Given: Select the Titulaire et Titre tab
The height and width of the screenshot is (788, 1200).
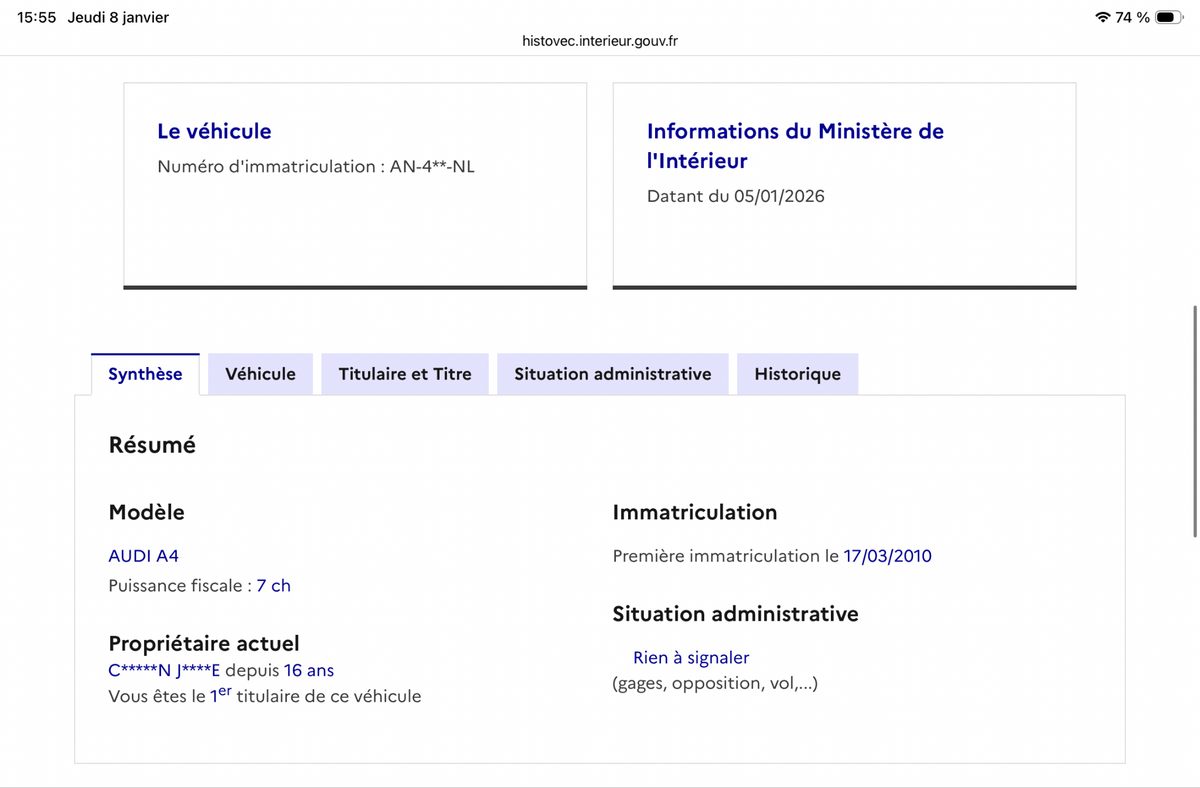Looking at the screenshot, I should [405, 374].
